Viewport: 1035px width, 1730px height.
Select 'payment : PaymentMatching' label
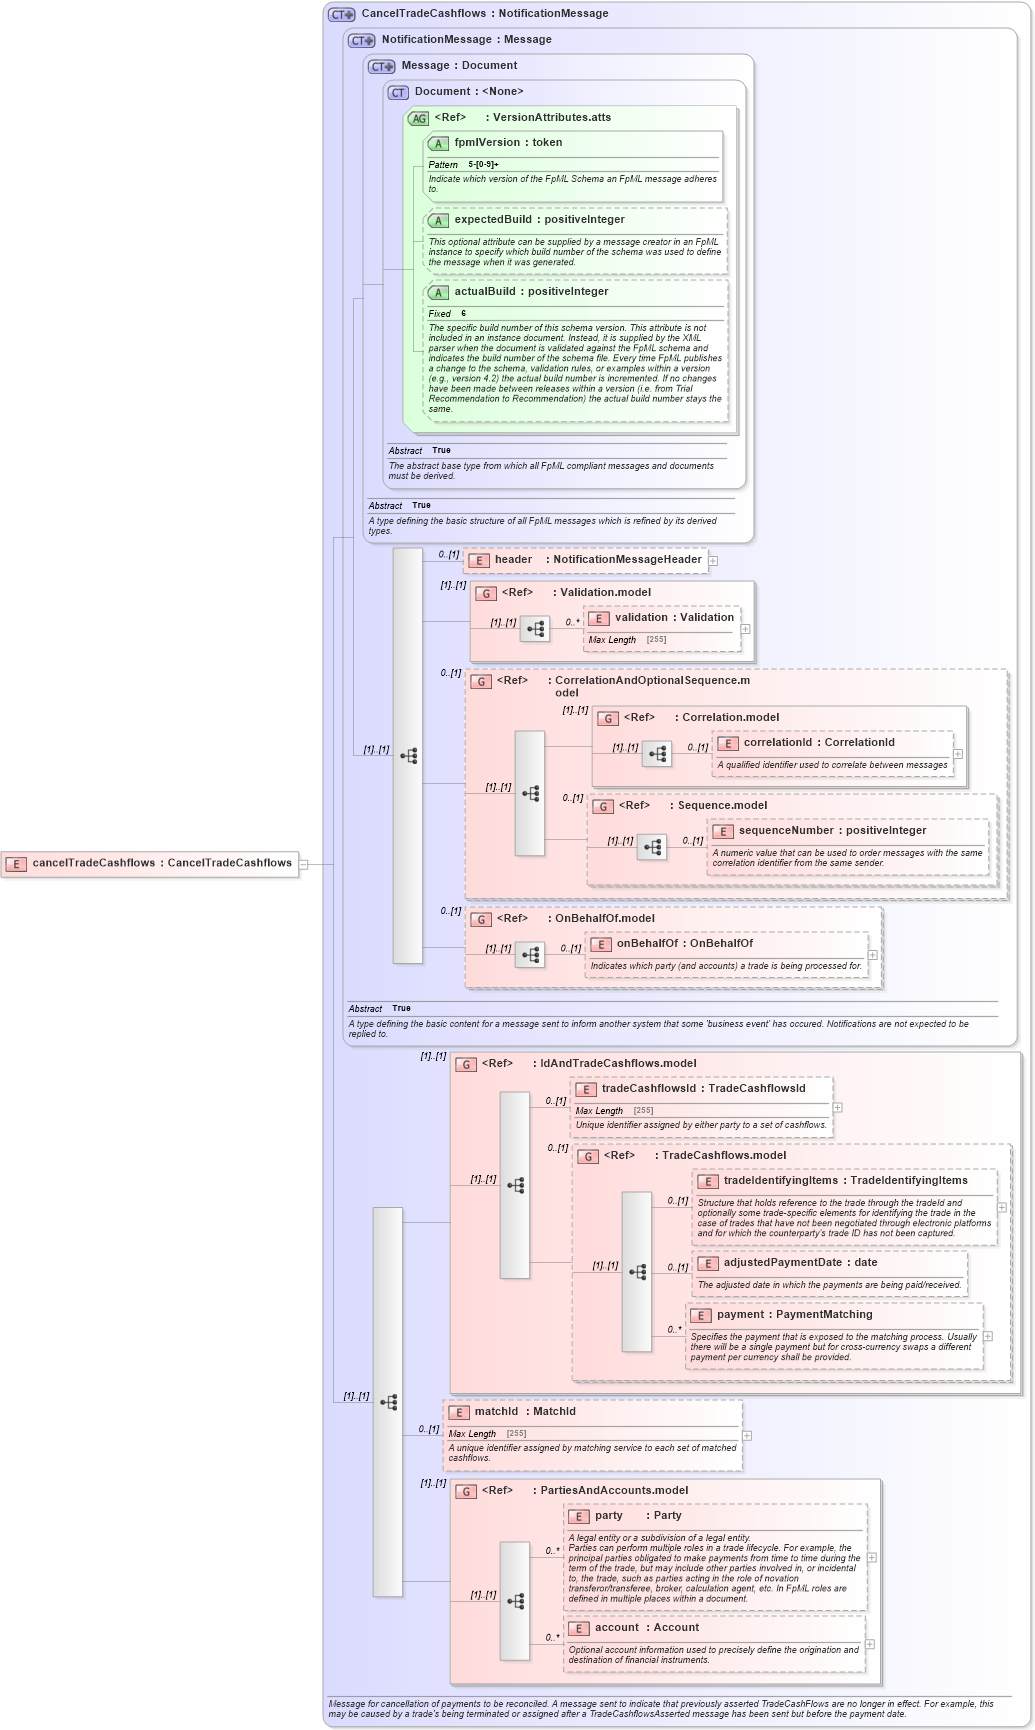[794, 1315]
